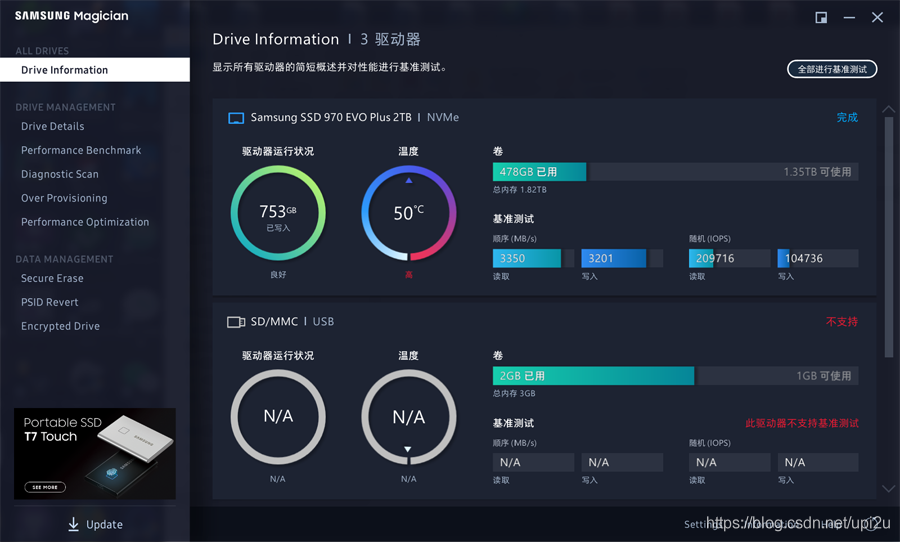Click the 良好 health status label
Image resolution: width=900 pixels, height=542 pixels.
pos(278,275)
